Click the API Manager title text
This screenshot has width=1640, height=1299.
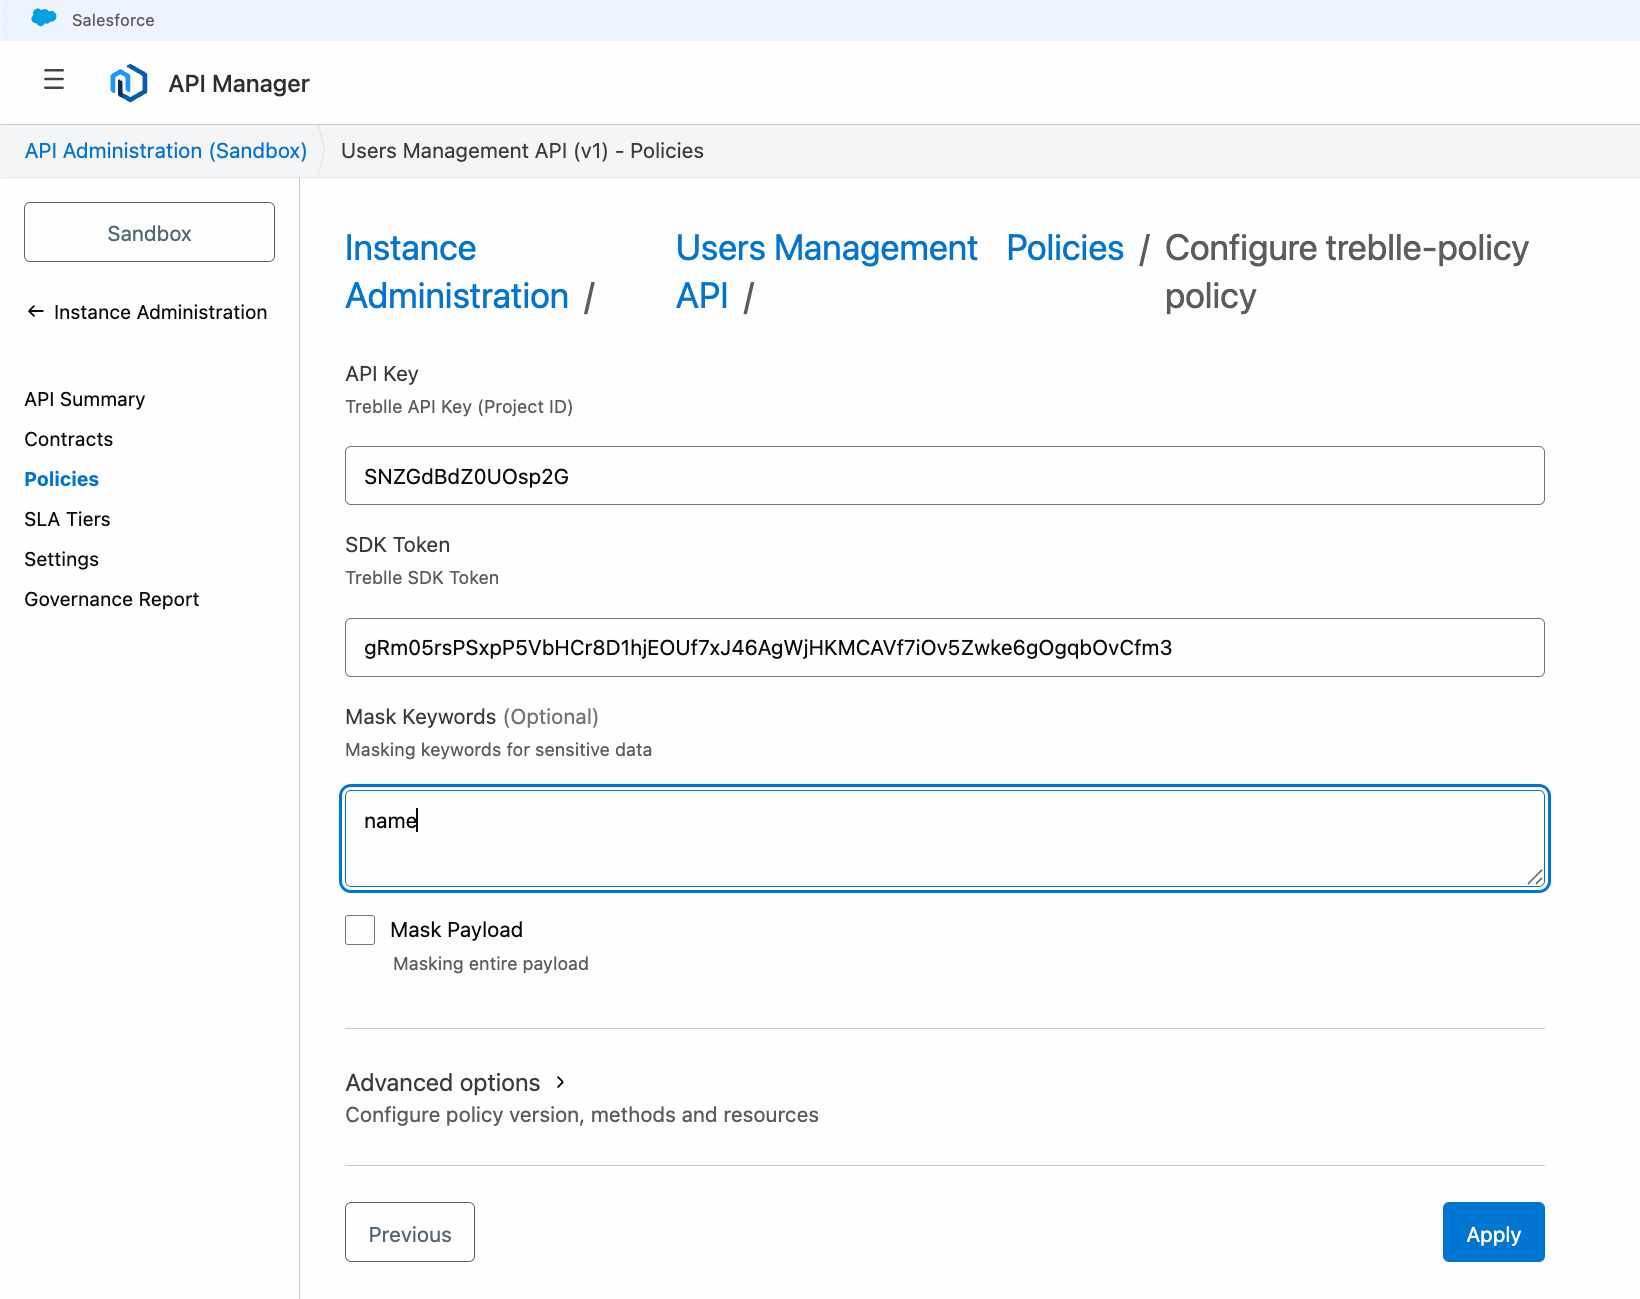pyautogui.click(x=239, y=83)
